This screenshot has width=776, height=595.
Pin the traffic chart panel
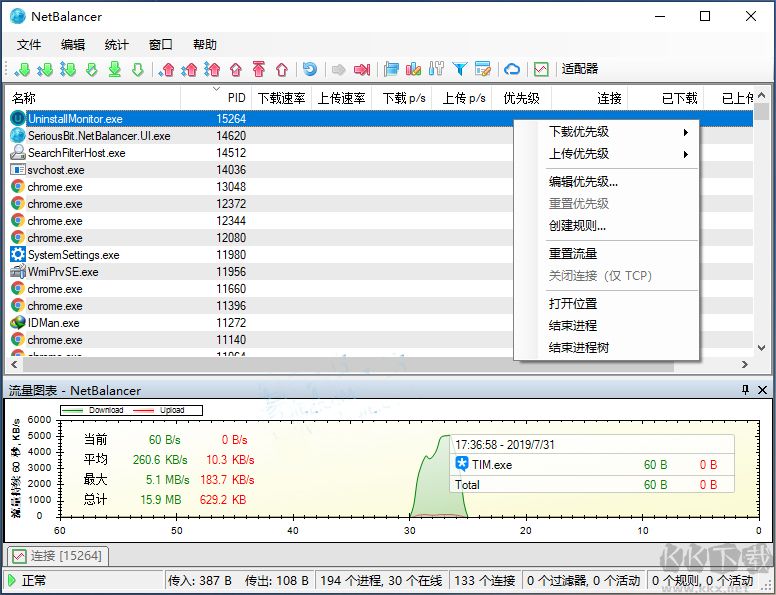coord(745,390)
